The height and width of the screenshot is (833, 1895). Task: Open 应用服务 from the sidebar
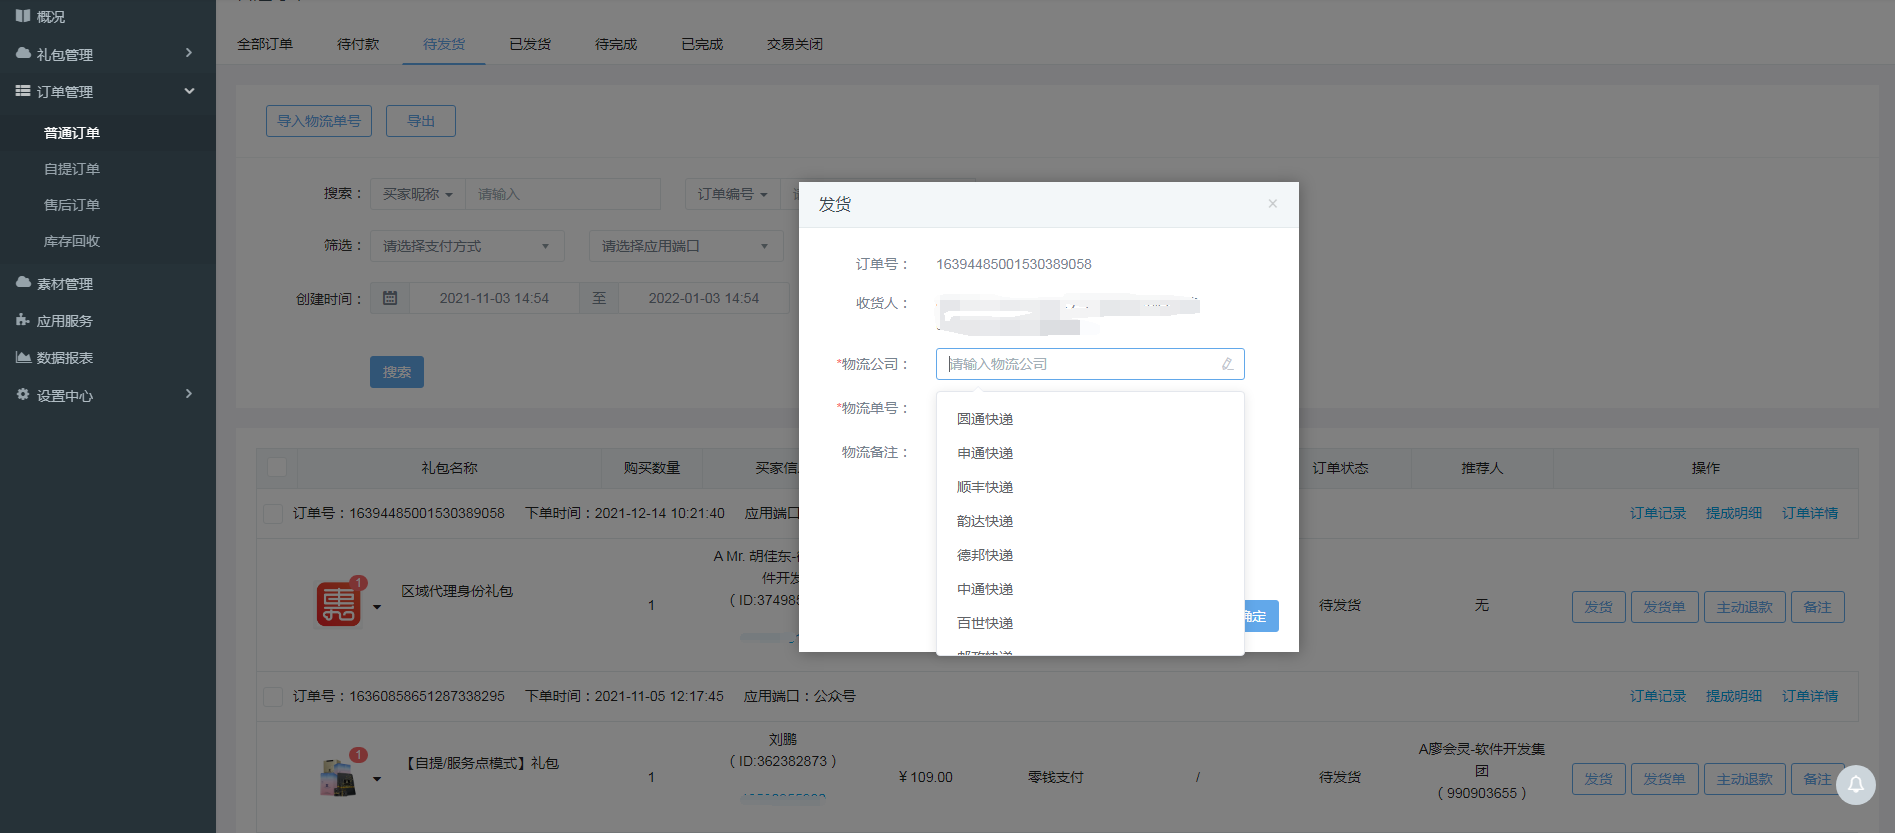(64, 321)
